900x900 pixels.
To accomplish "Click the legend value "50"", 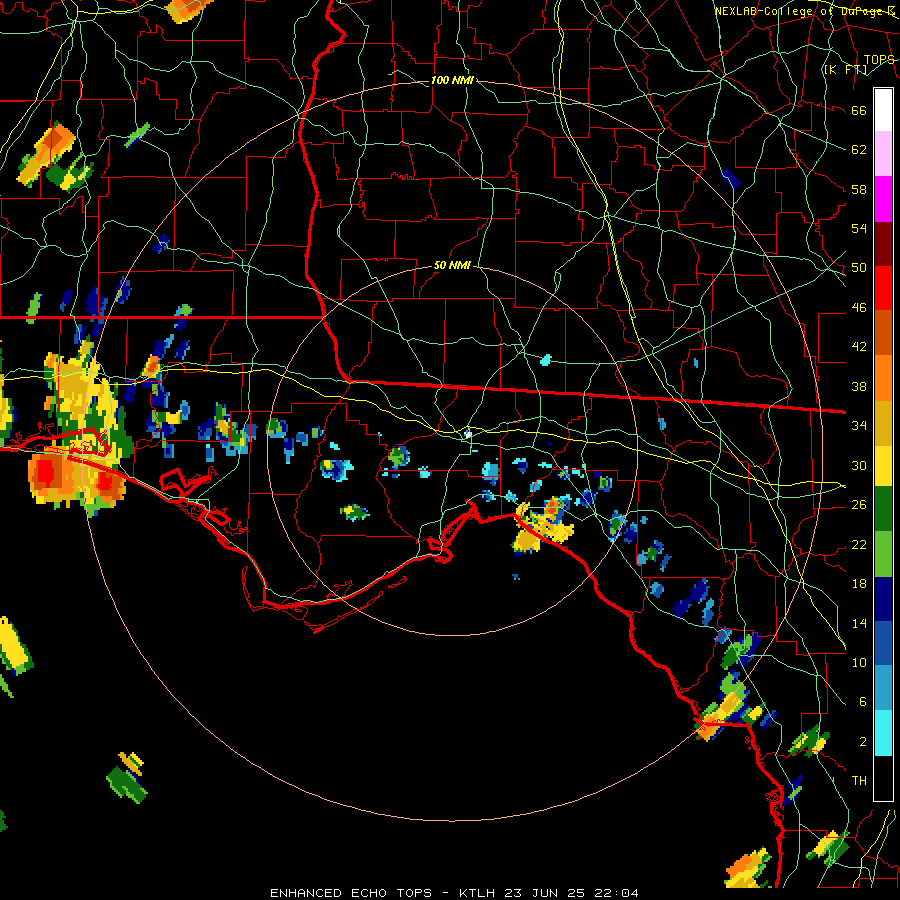I will coord(859,268).
